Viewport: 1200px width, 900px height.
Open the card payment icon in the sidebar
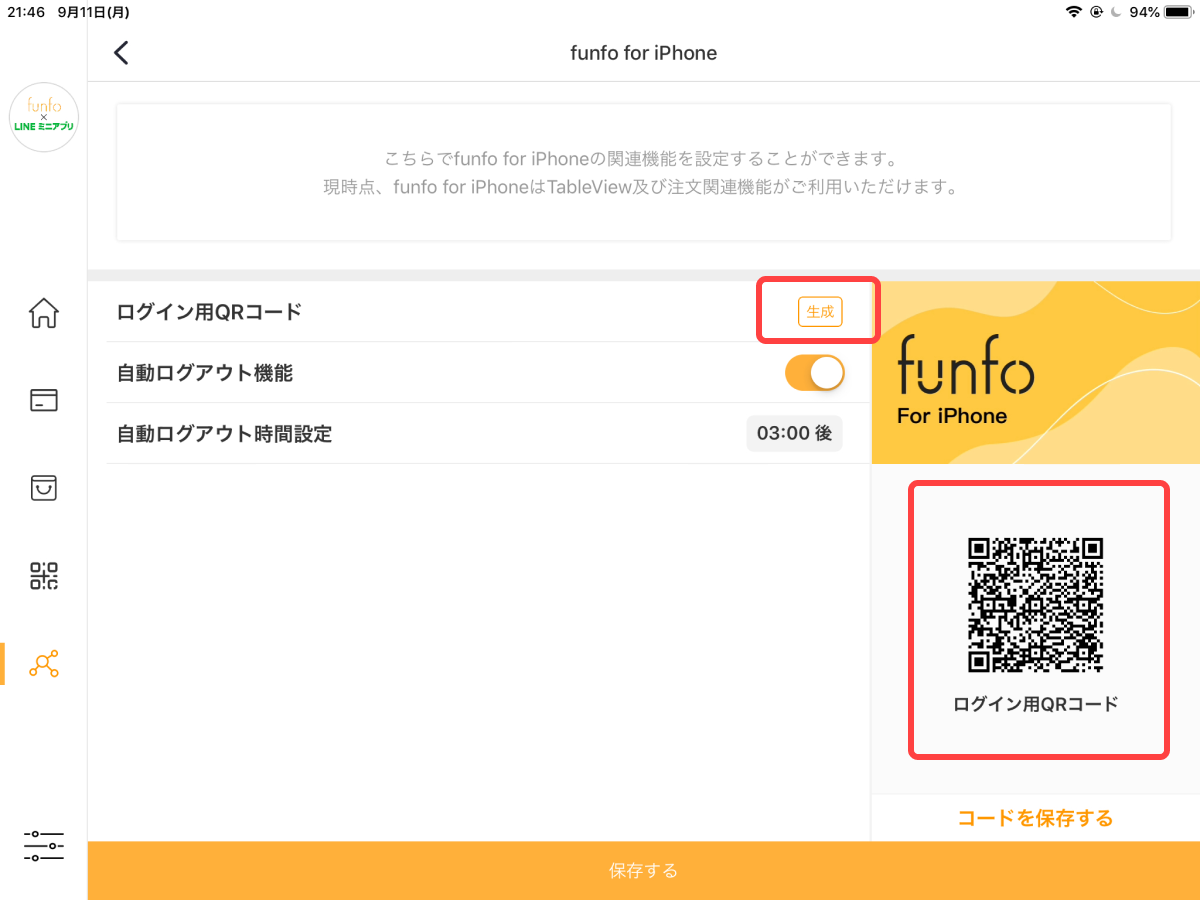click(44, 400)
